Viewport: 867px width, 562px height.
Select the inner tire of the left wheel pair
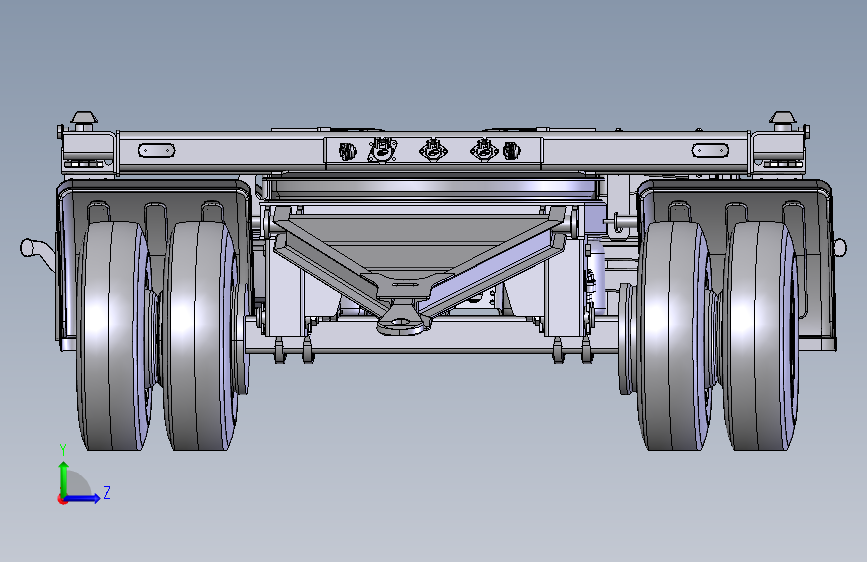pos(202,336)
